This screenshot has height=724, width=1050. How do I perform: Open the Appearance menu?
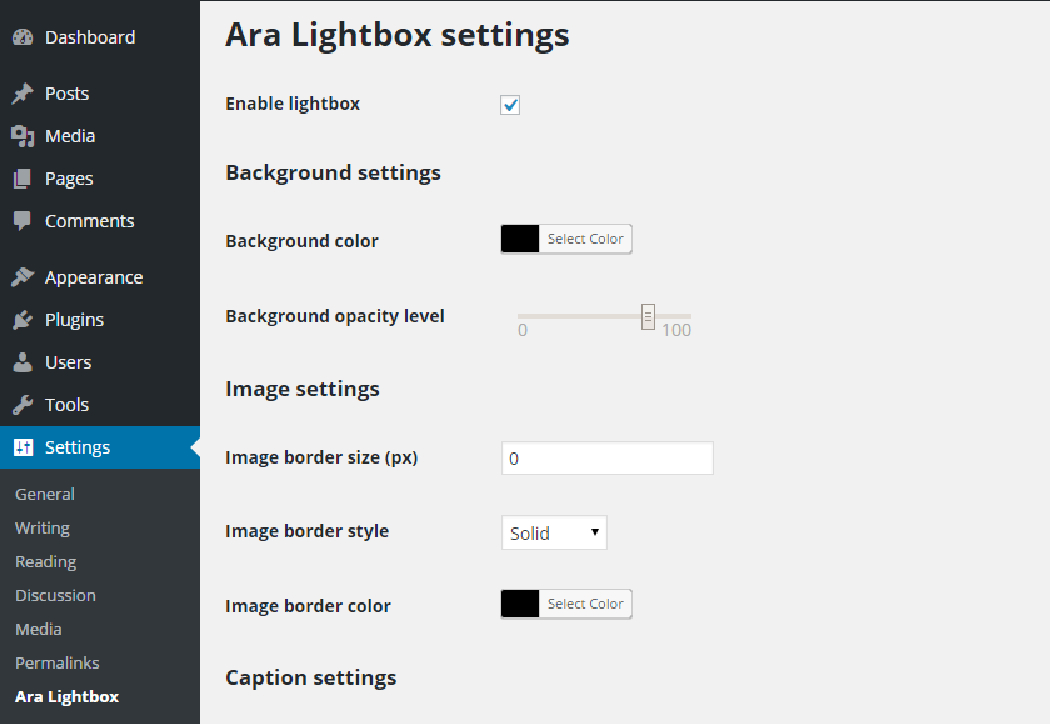click(x=94, y=278)
